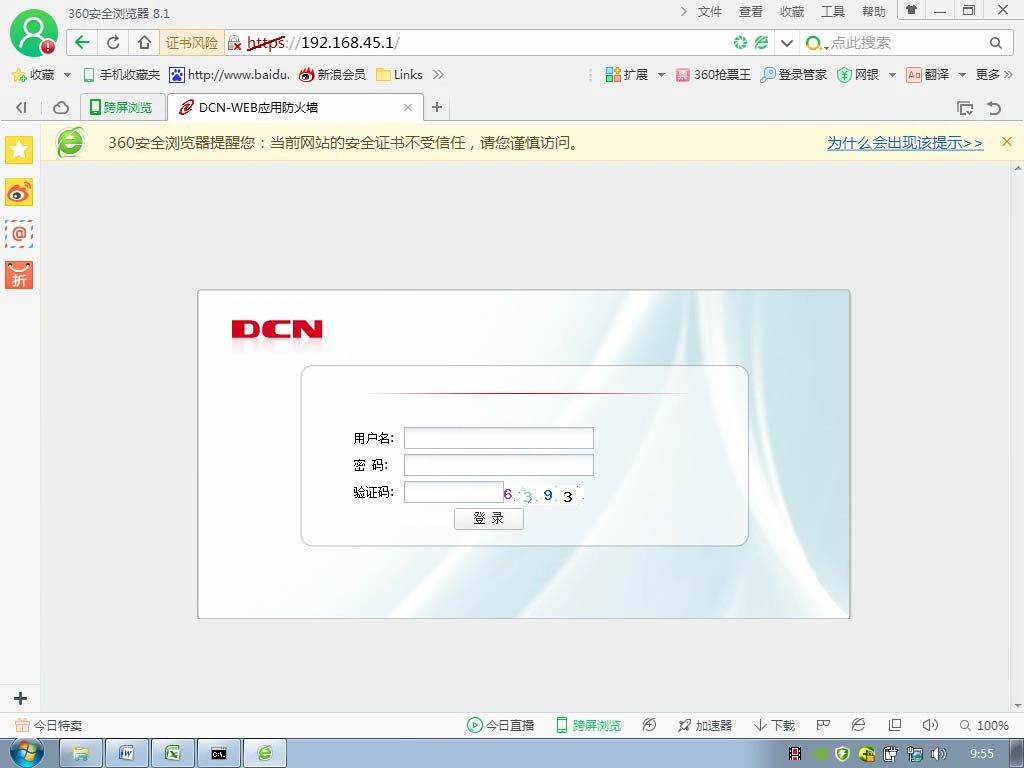The height and width of the screenshot is (768, 1024).
Task: Change the 100% zoom level
Action: pyautogui.click(x=984, y=726)
